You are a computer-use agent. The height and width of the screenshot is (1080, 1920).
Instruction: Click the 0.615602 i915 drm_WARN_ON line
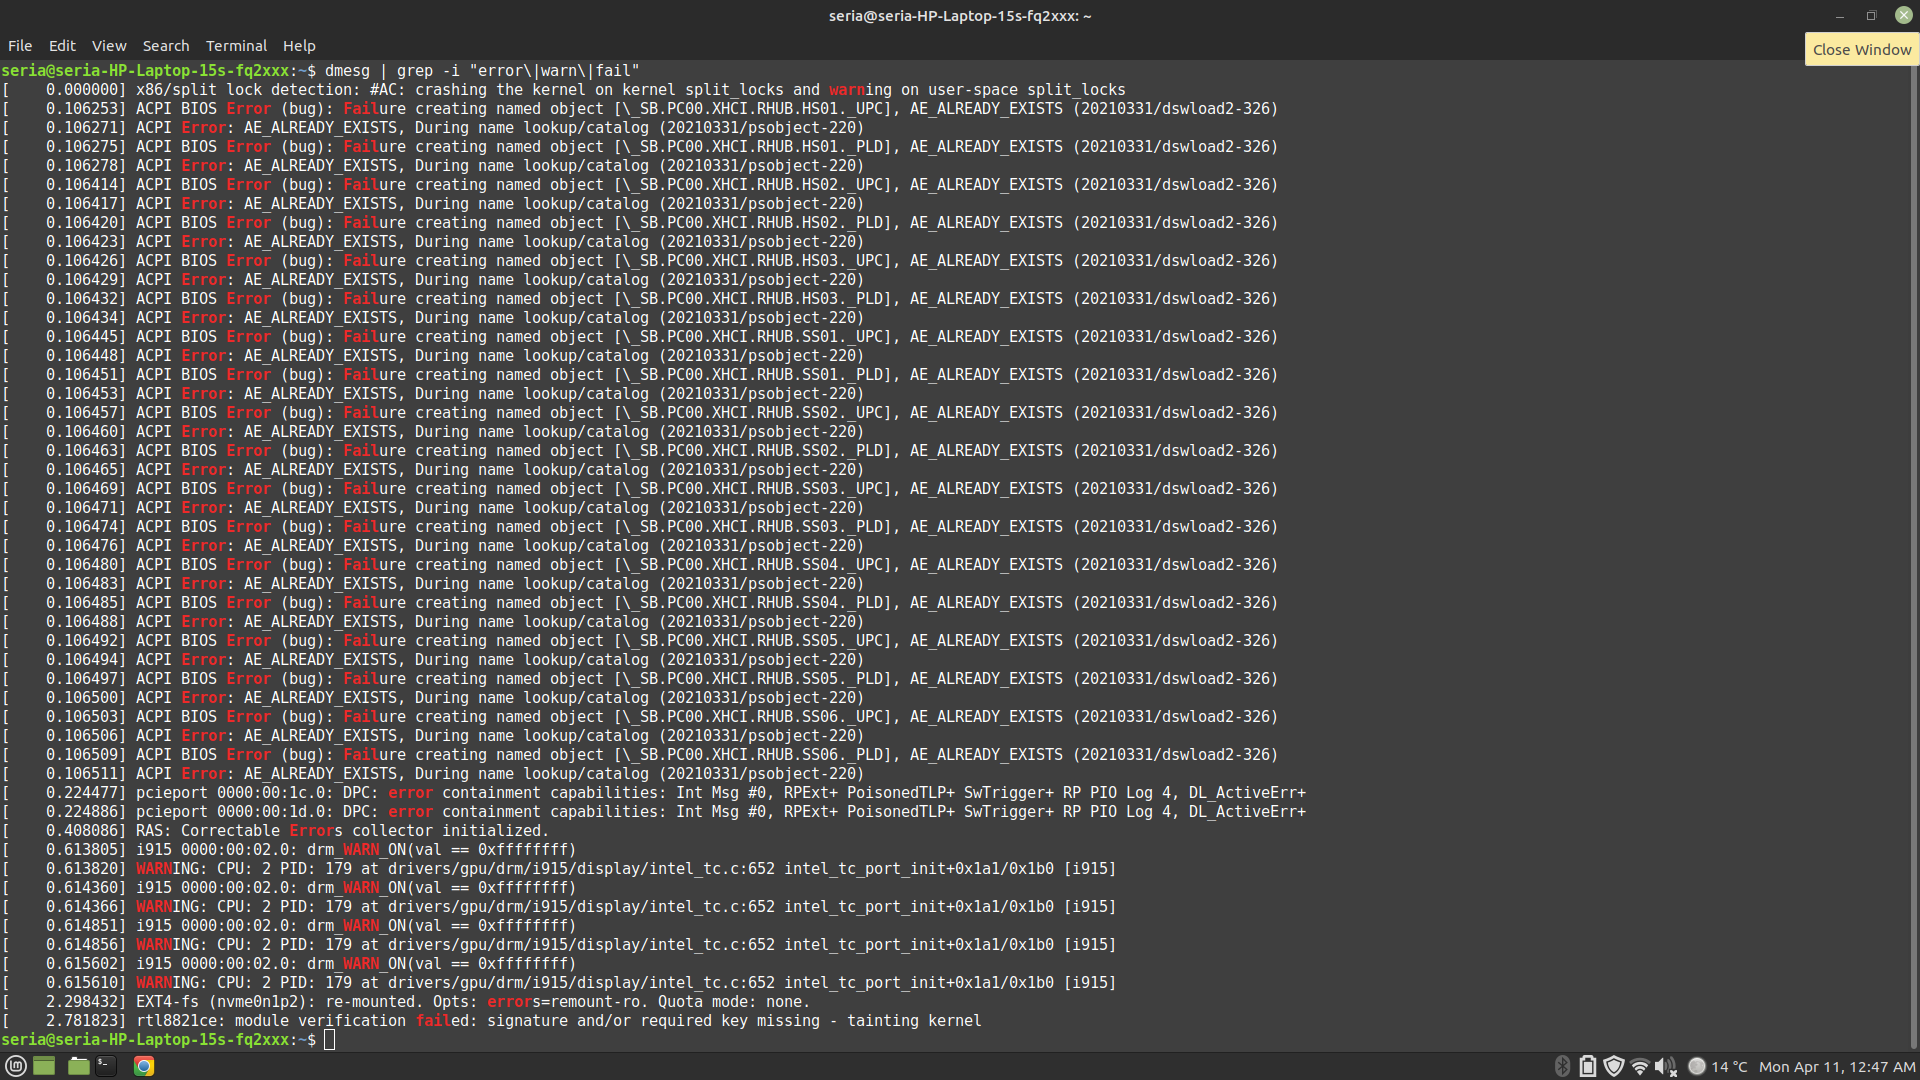(x=290, y=964)
